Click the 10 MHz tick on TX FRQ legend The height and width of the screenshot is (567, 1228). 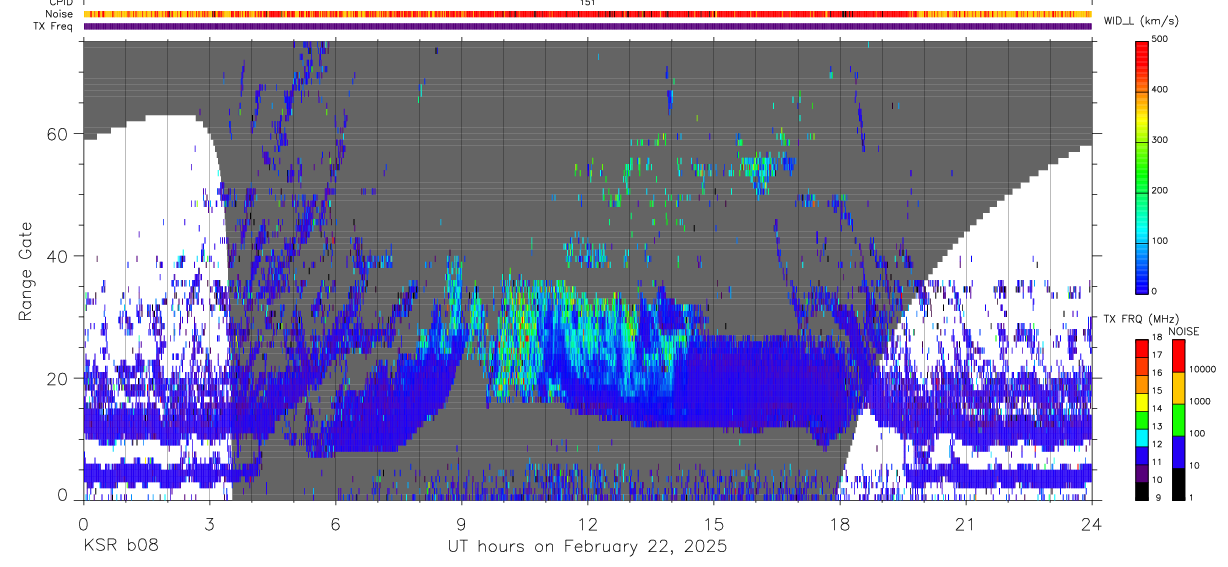[1157, 480]
